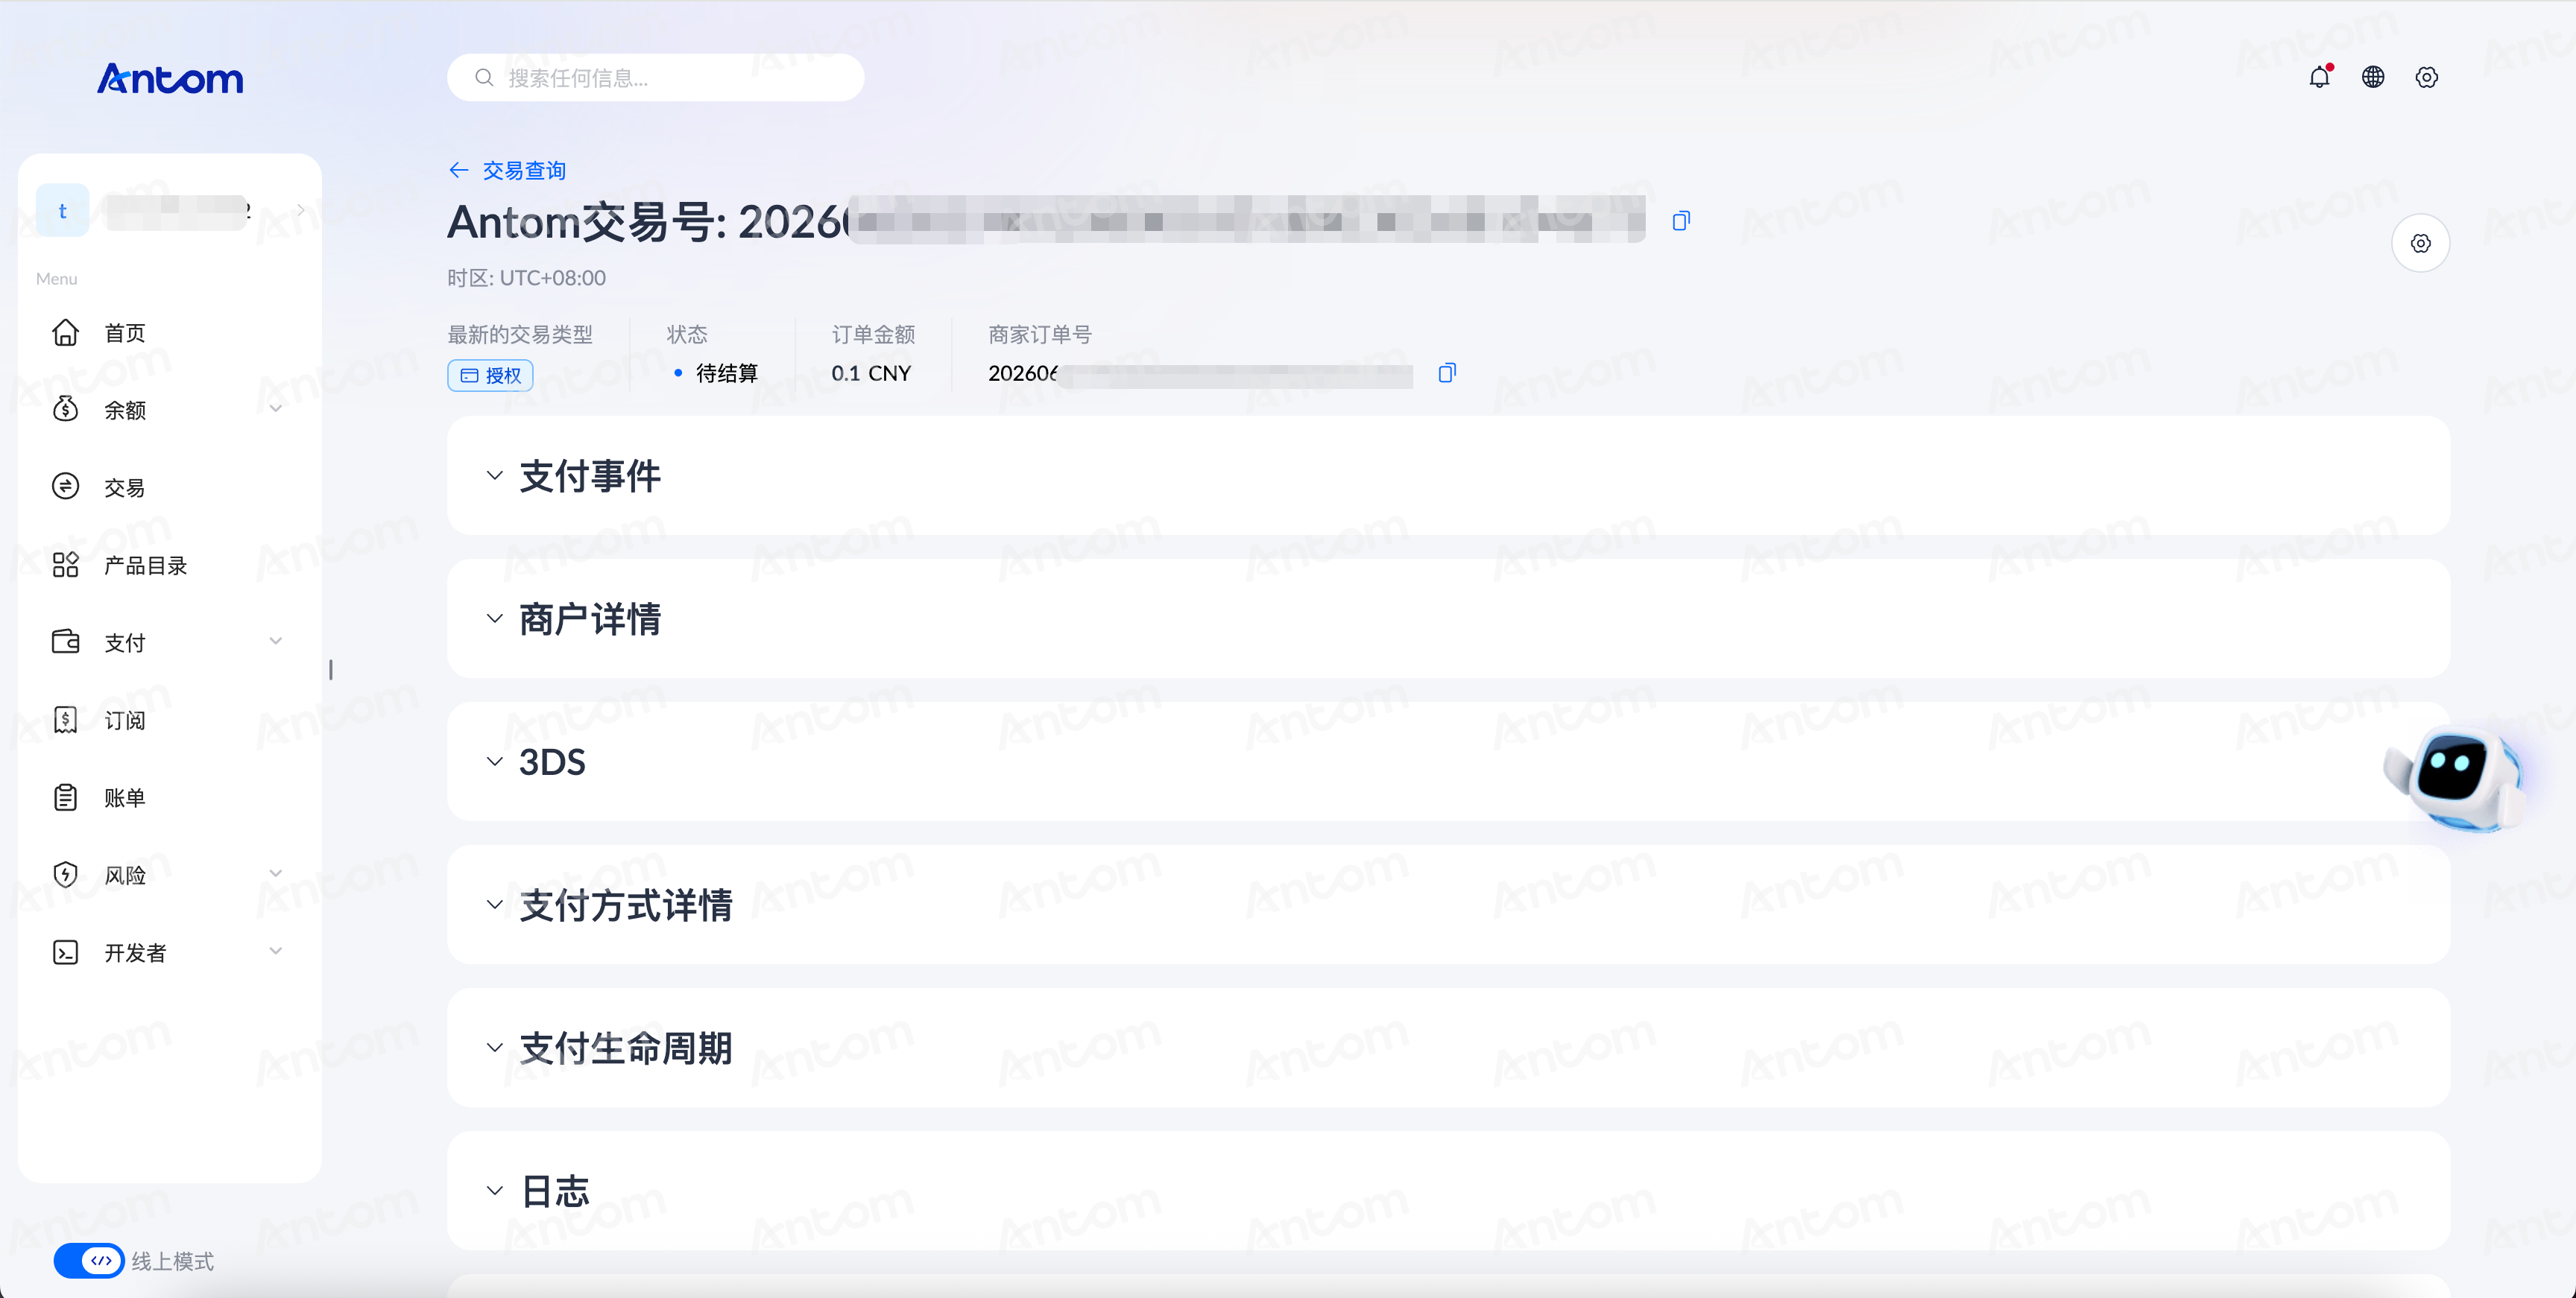Click the 支付方式详情 heading

pos(626,905)
